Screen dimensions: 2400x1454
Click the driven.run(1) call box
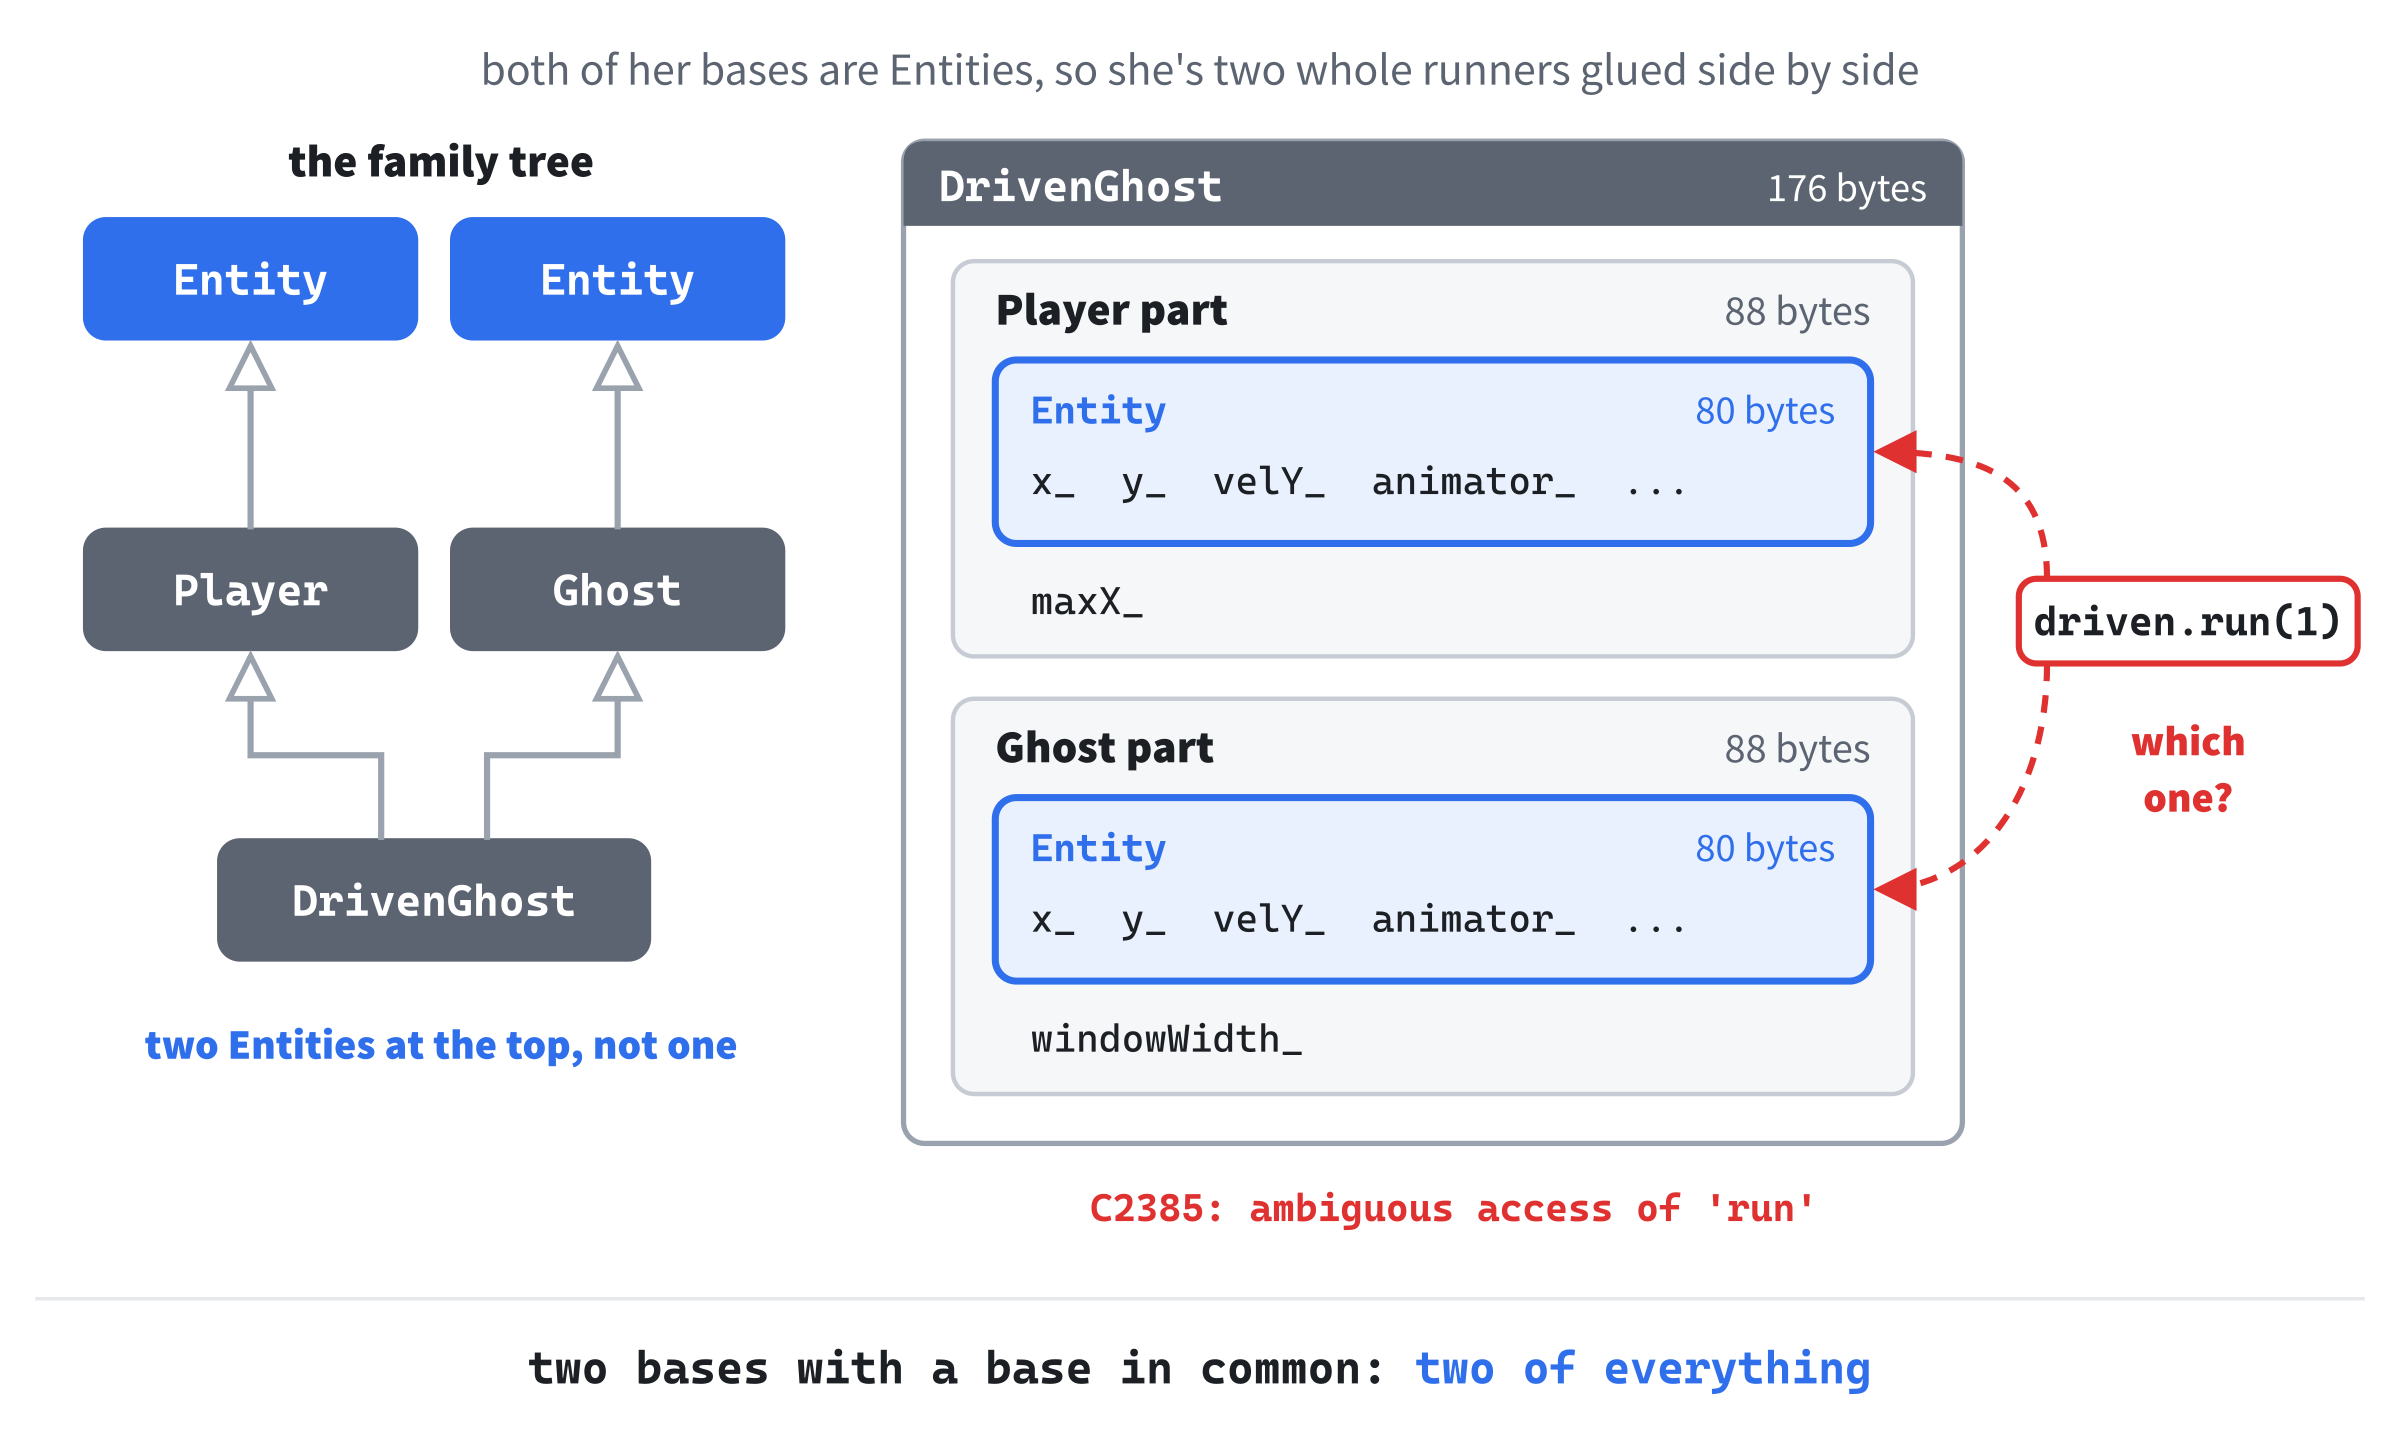coord(2188,621)
